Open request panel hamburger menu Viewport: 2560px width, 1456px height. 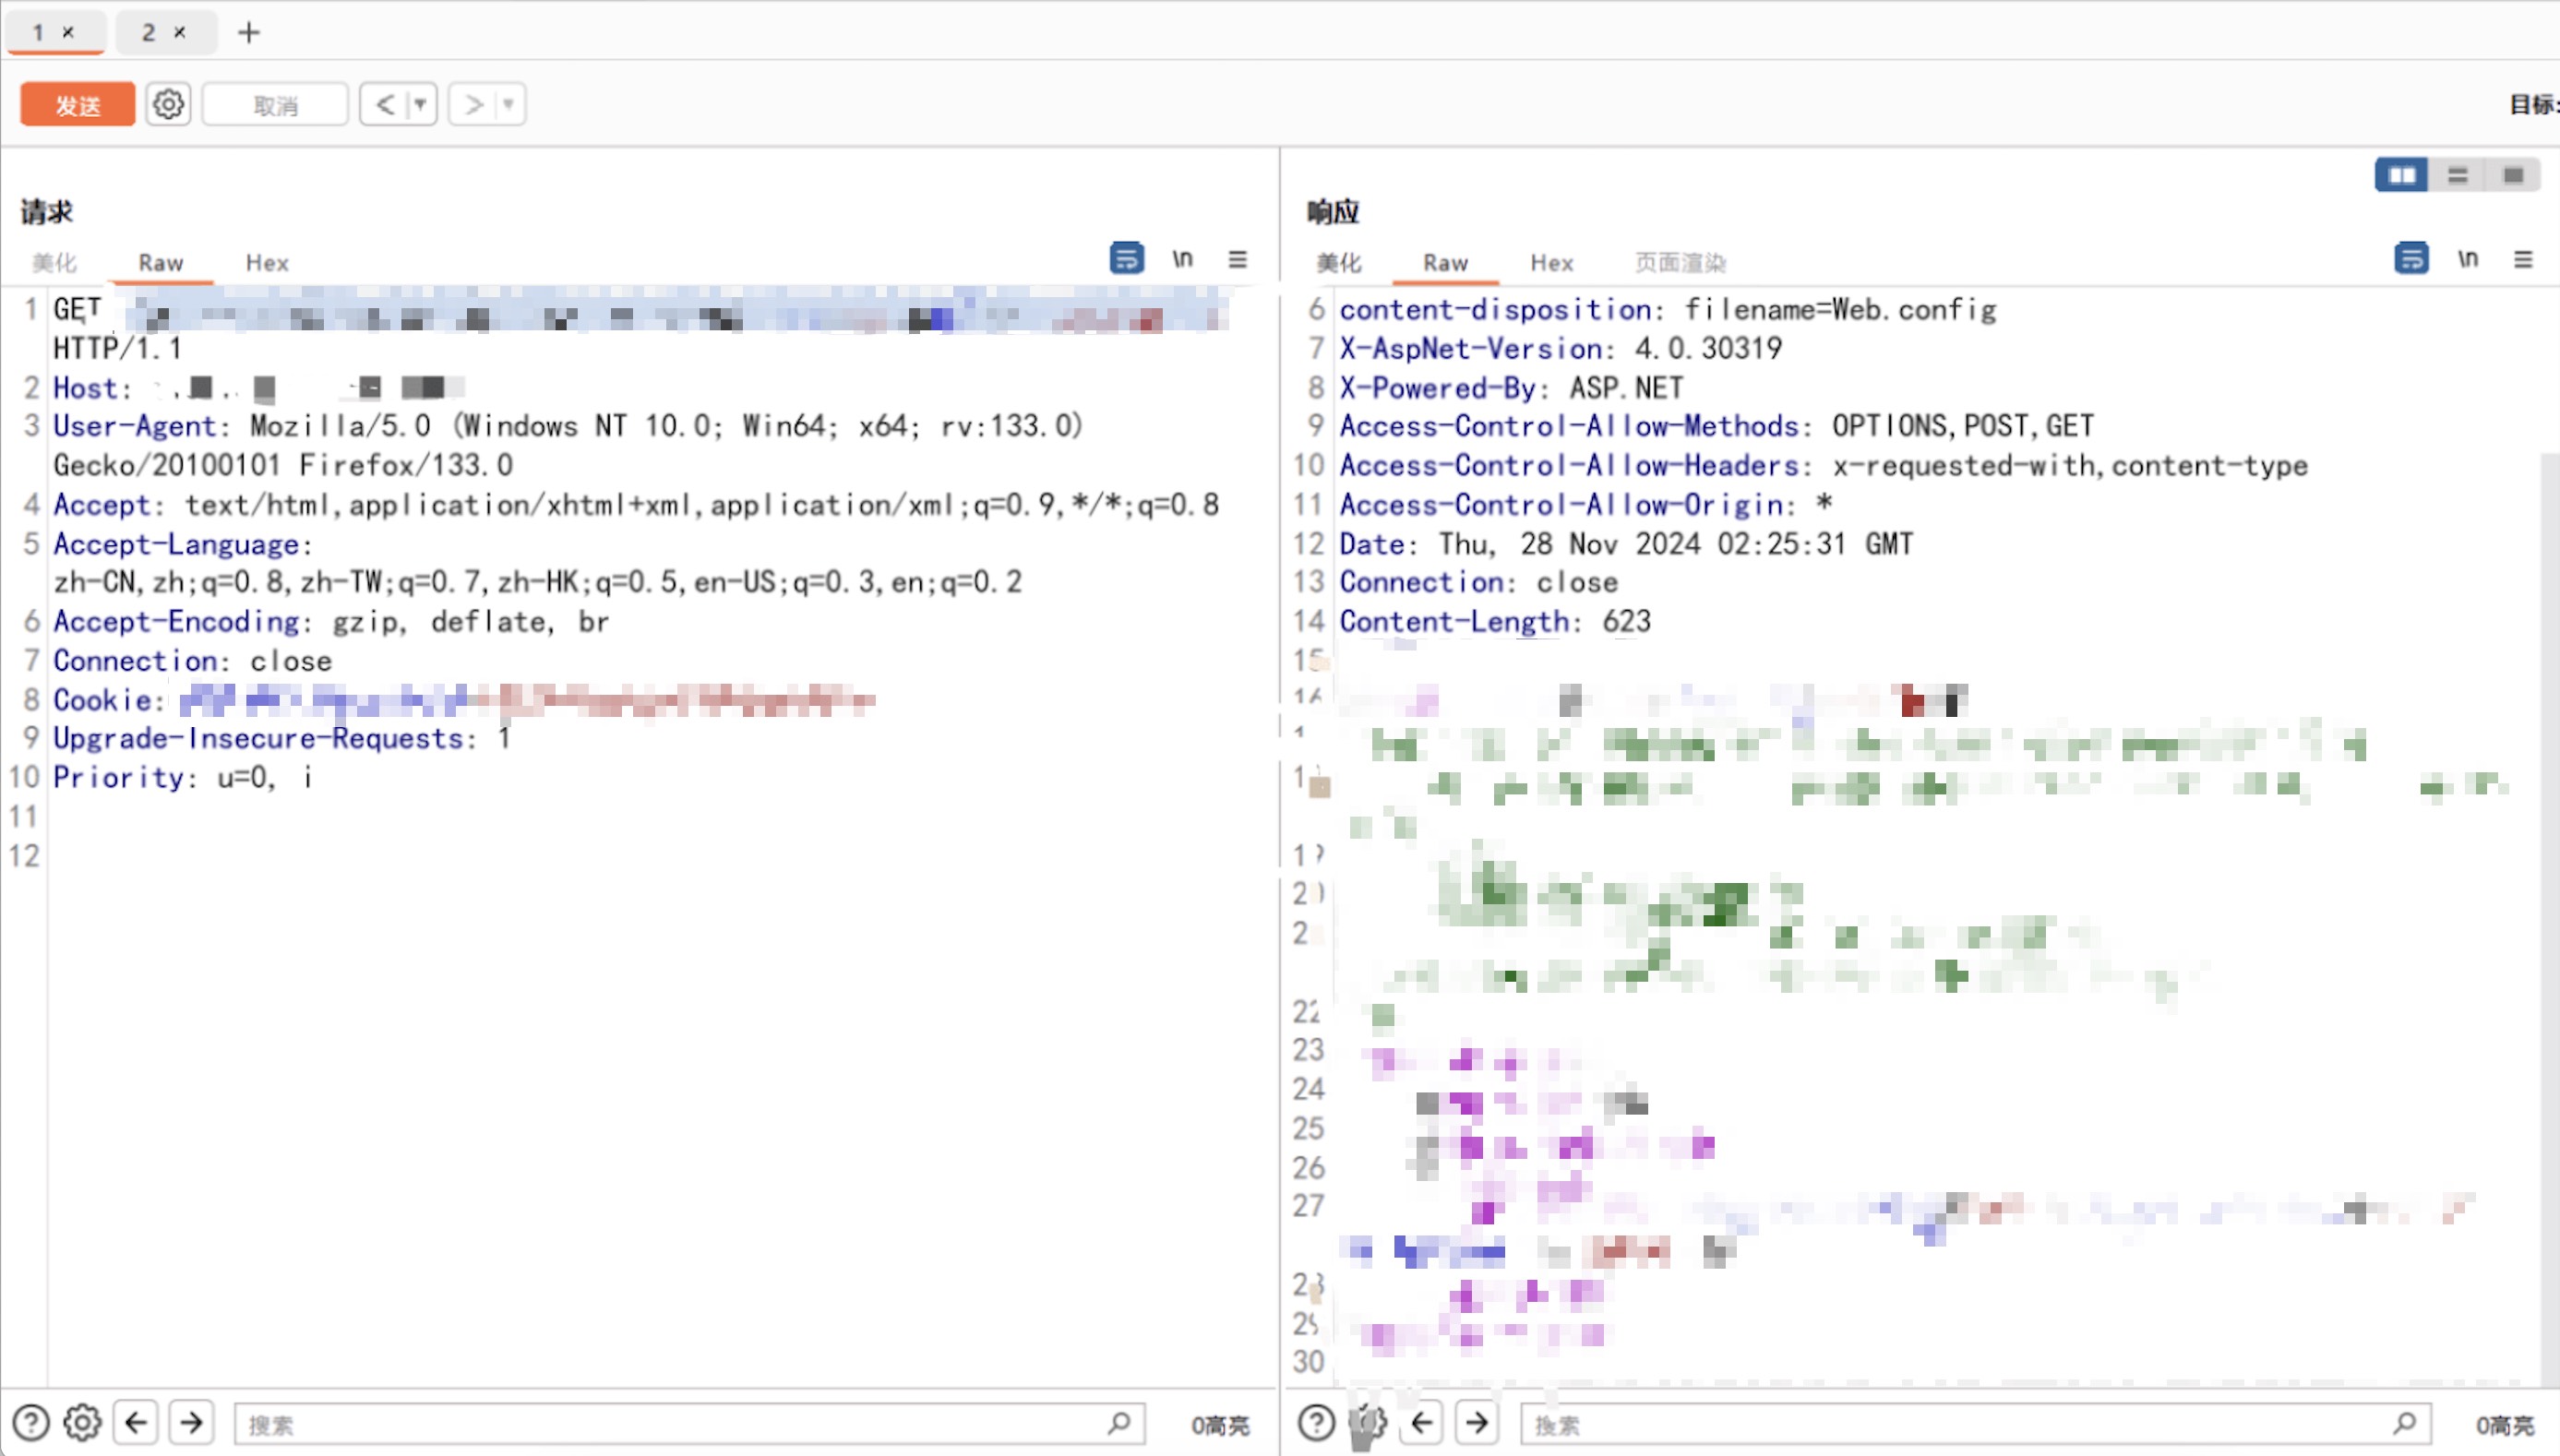pos(1238,259)
